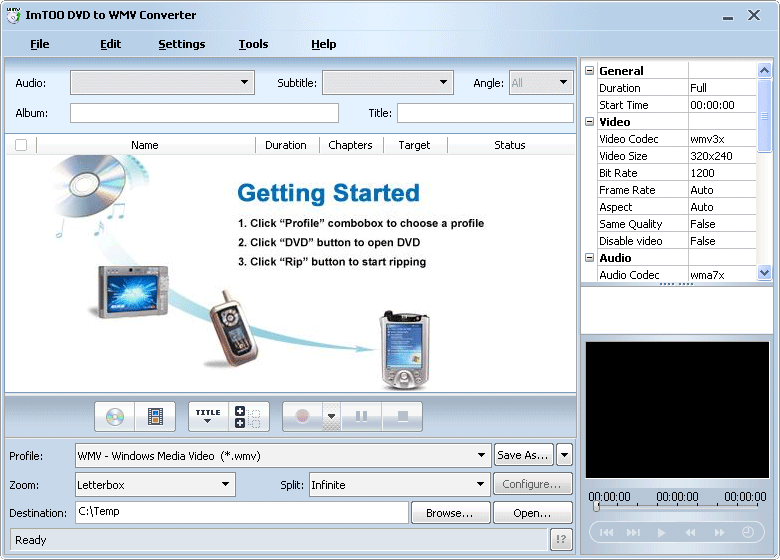This screenshot has height=560, width=780.
Task: Click the Browse... button
Action: point(449,513)
